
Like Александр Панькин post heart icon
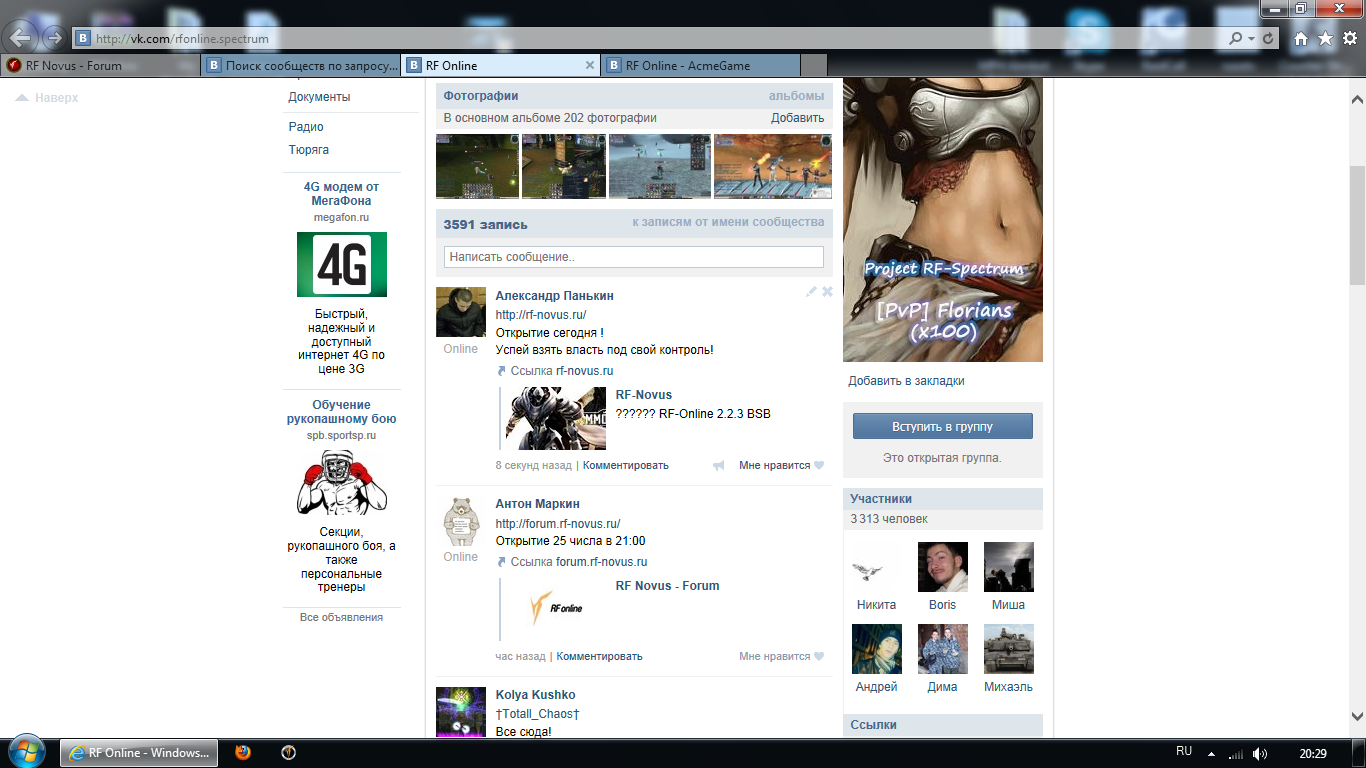tap(819, 465)
